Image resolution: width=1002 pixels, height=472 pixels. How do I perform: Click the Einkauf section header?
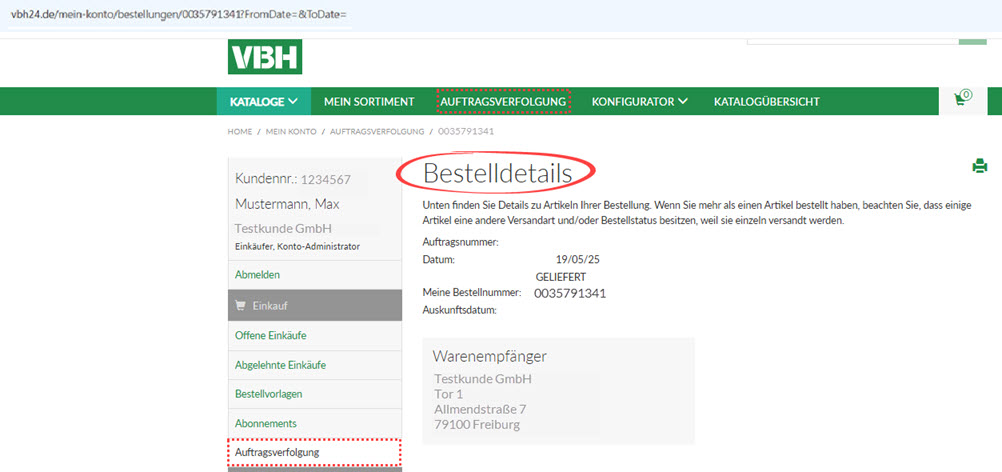tap(315, 305)
